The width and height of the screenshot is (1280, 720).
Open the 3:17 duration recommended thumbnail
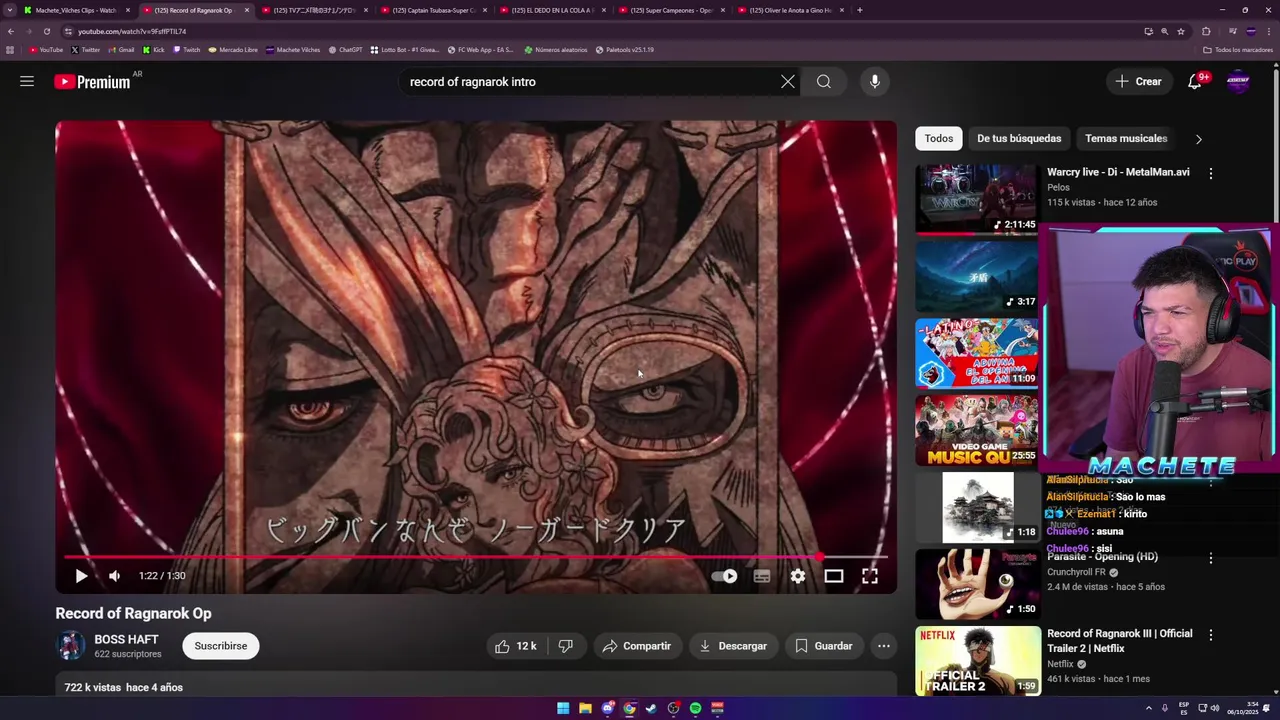(x=977, y=276)
